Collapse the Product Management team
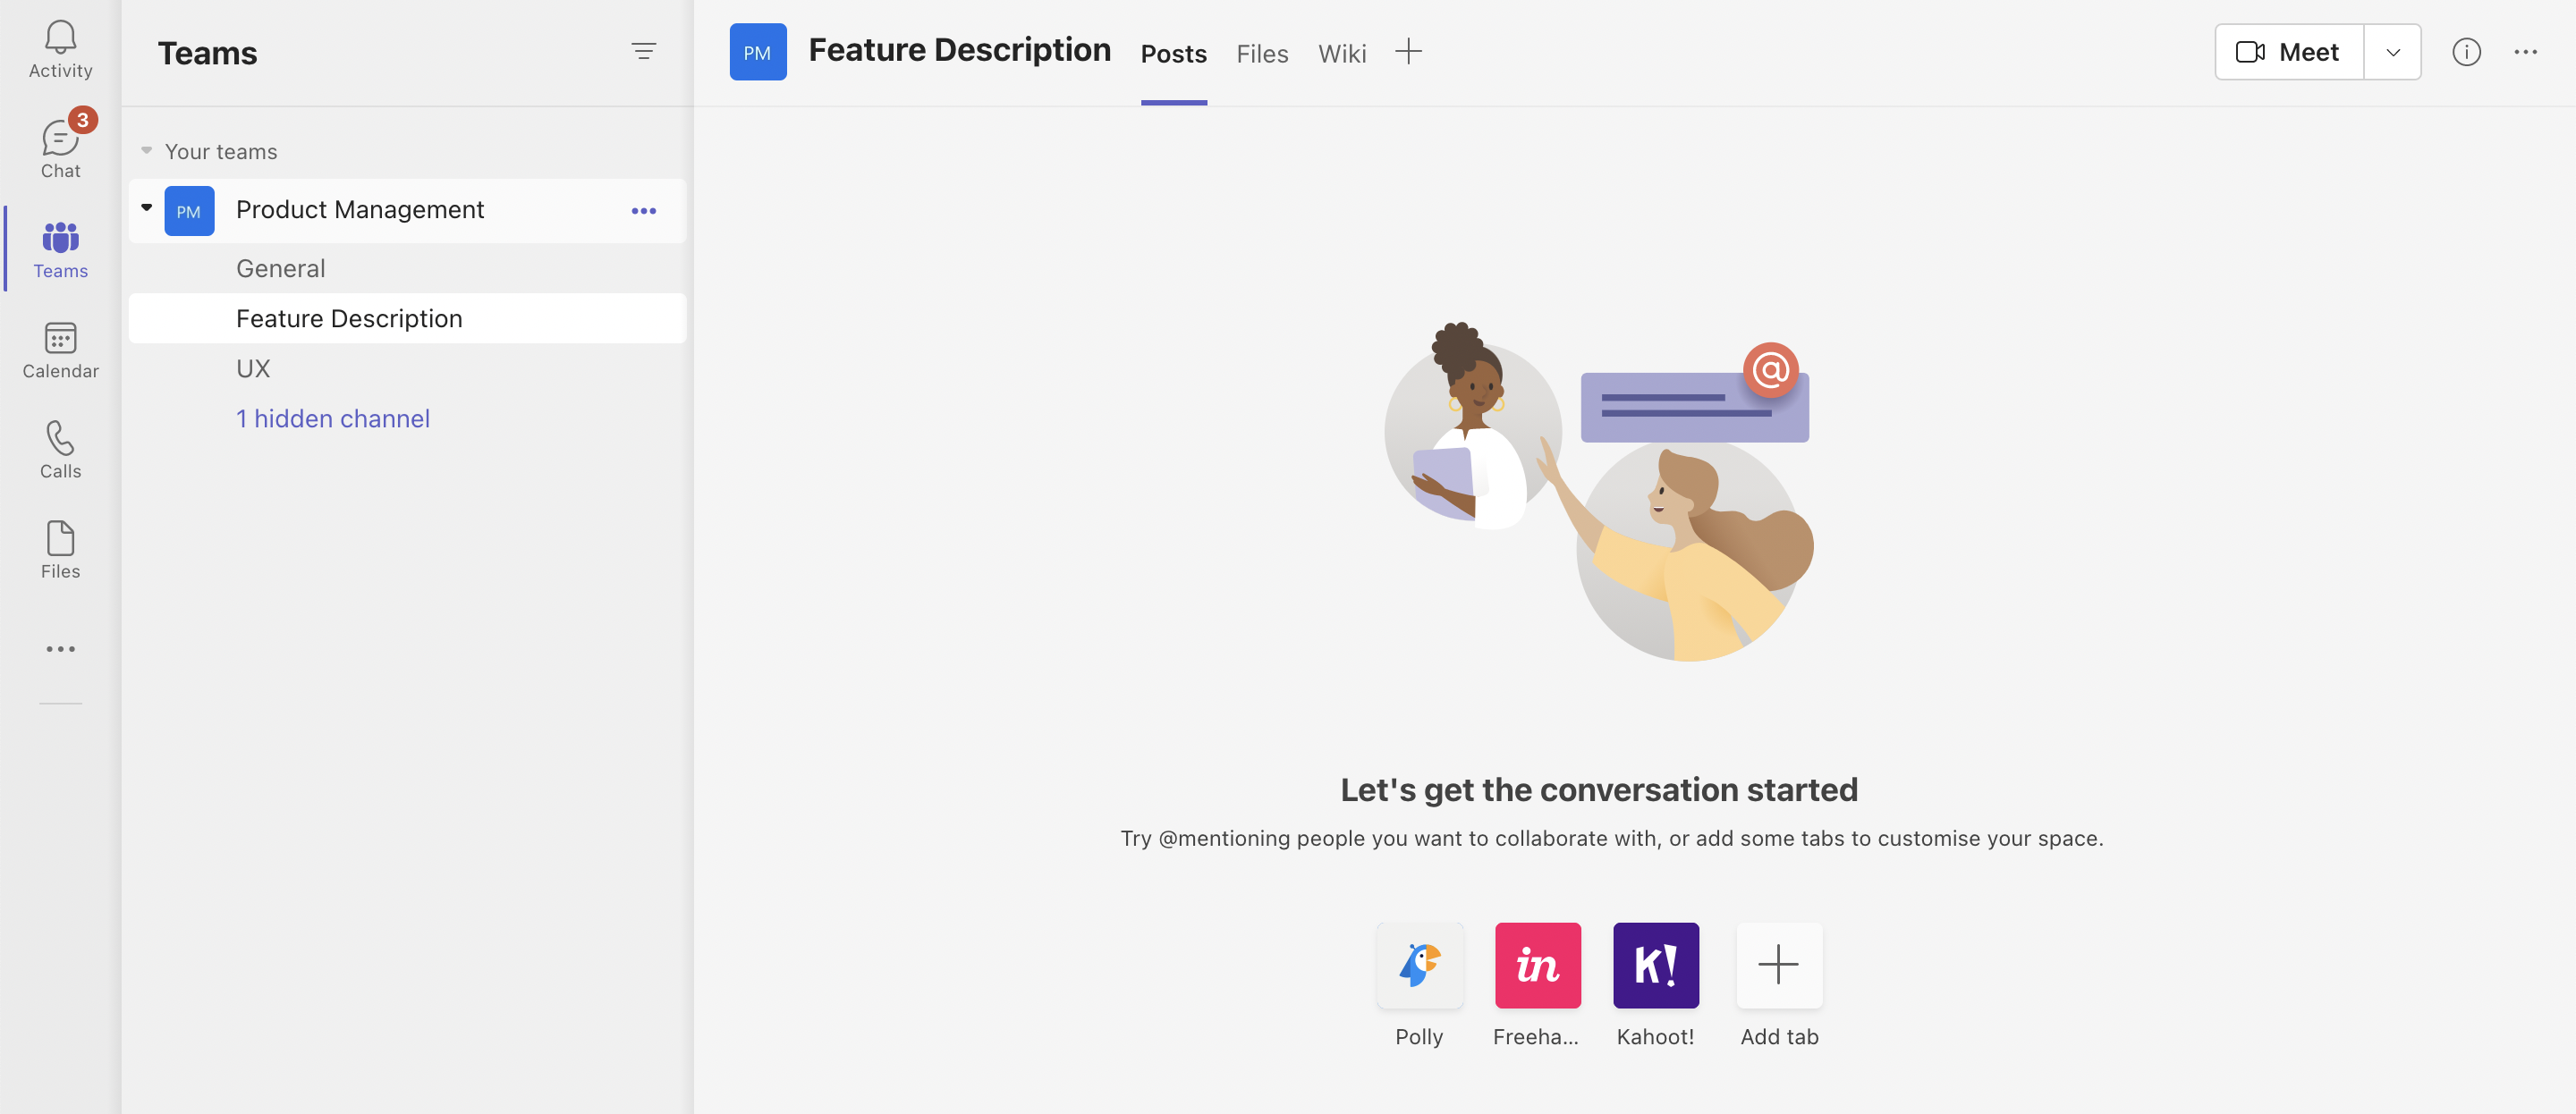 pyautogui.click(x=147, y=209)
